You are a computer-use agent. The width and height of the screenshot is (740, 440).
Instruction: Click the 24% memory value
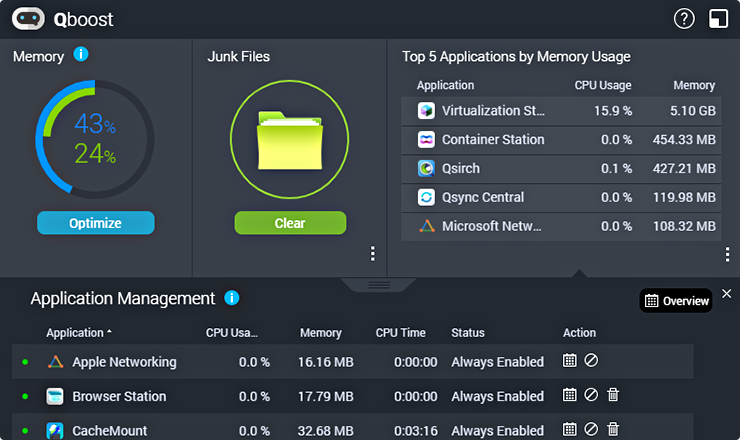coord(95,154)
